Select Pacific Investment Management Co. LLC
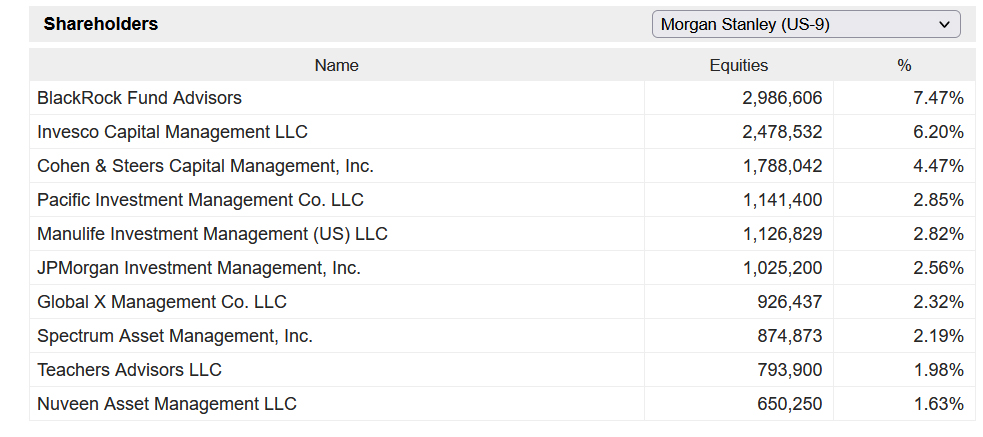 click(200, 200)
